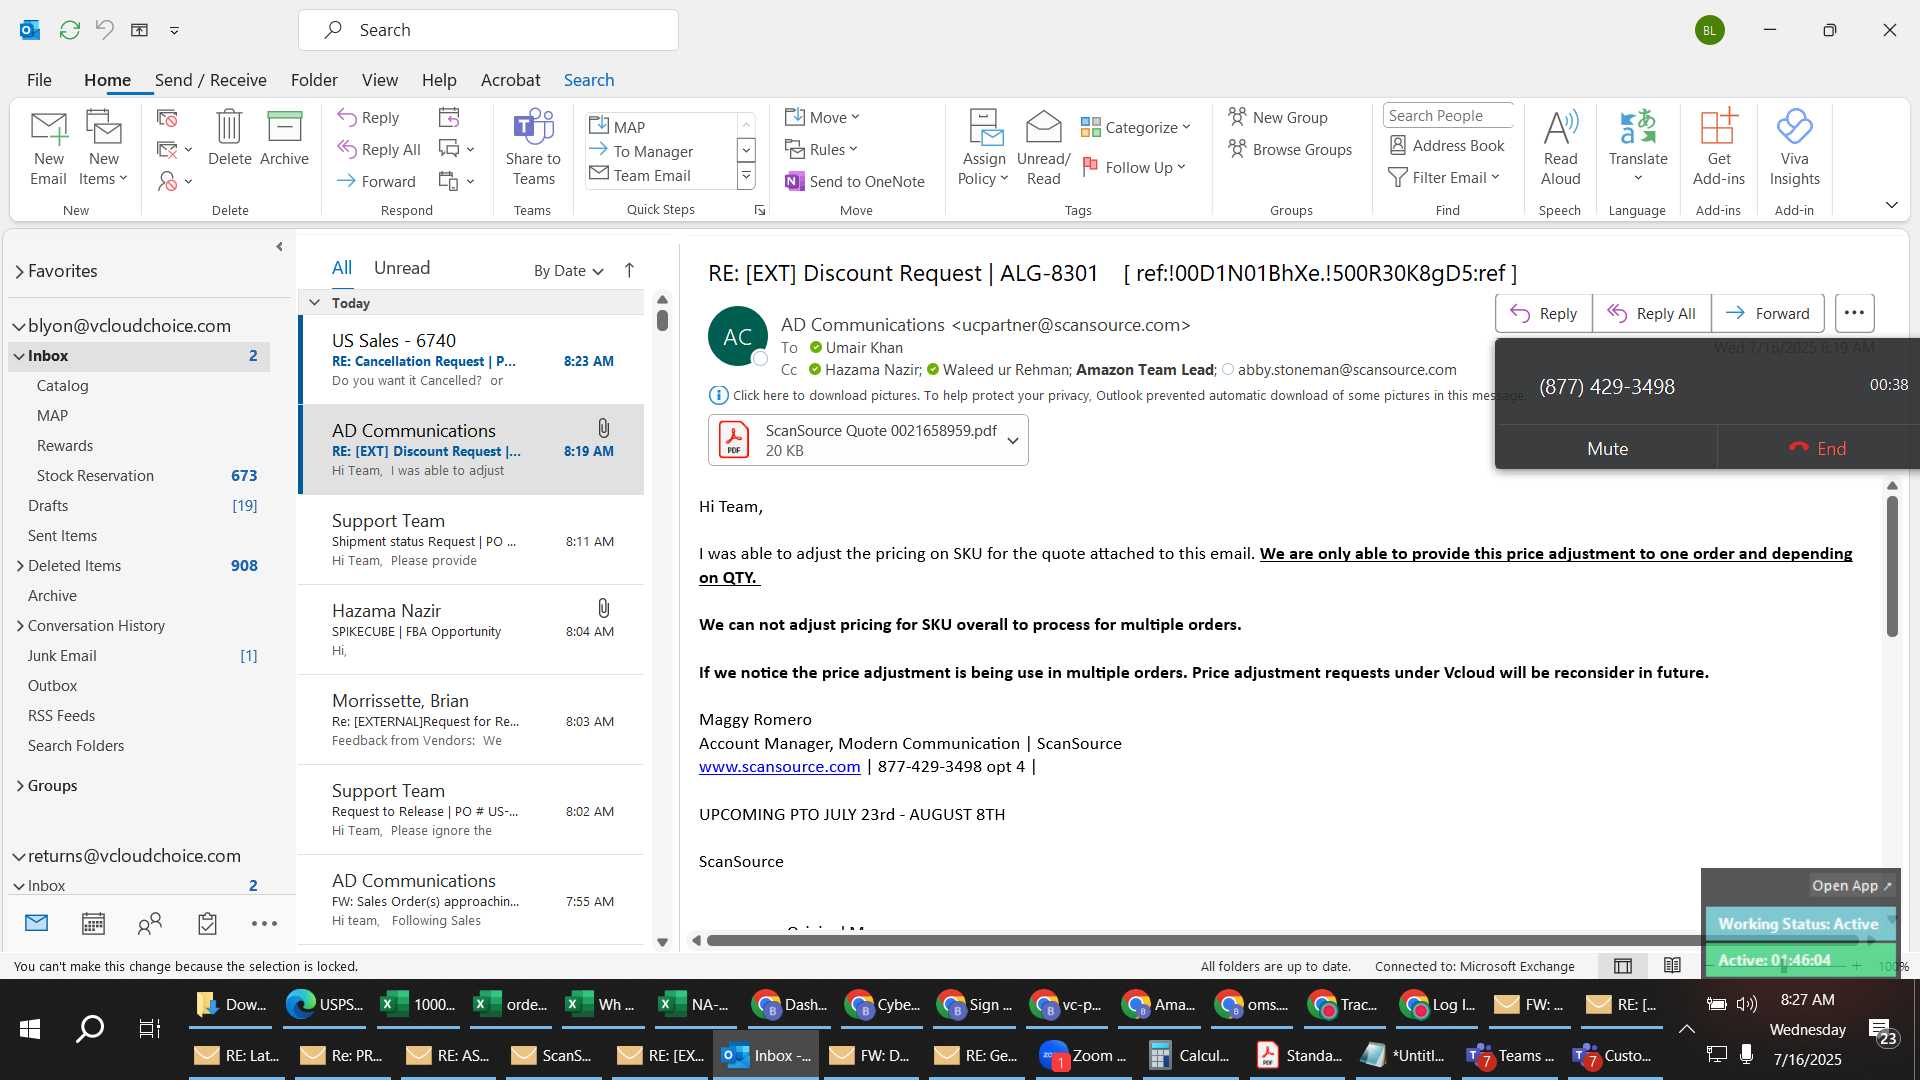Open the Tasks view in navigation bar
This screenshot has width=1920, height=1080.
(207, 923)
